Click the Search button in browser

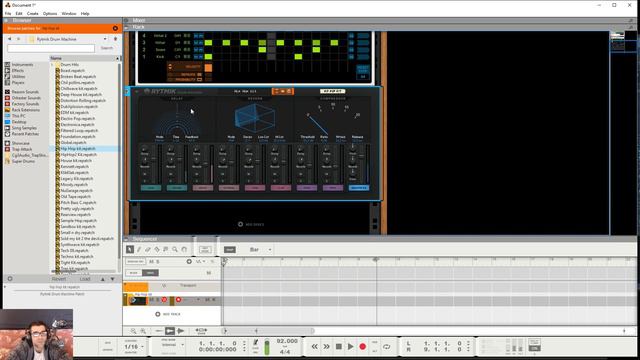click(x=107, y=48)
